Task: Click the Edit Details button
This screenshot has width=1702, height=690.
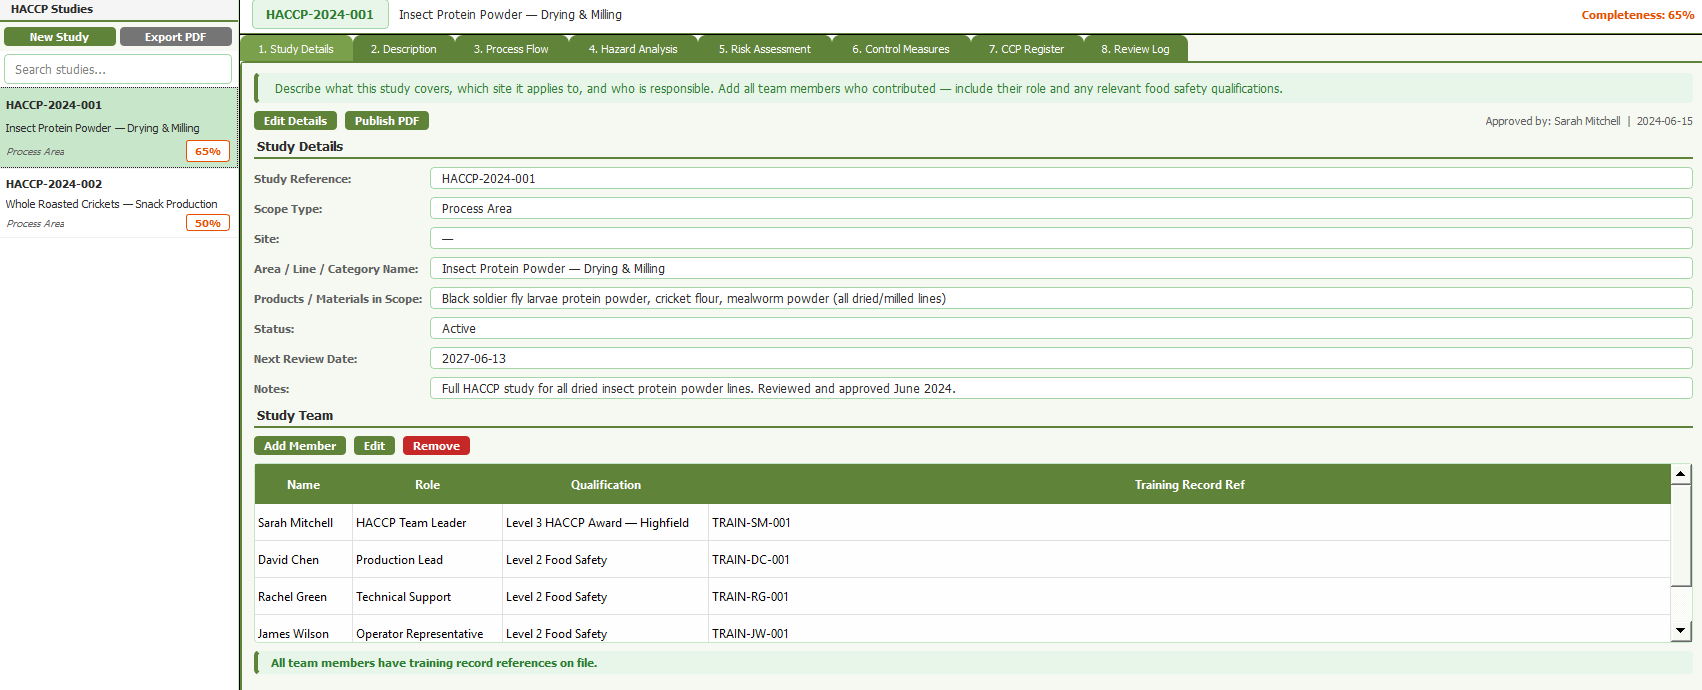Action: click(295, 121)
